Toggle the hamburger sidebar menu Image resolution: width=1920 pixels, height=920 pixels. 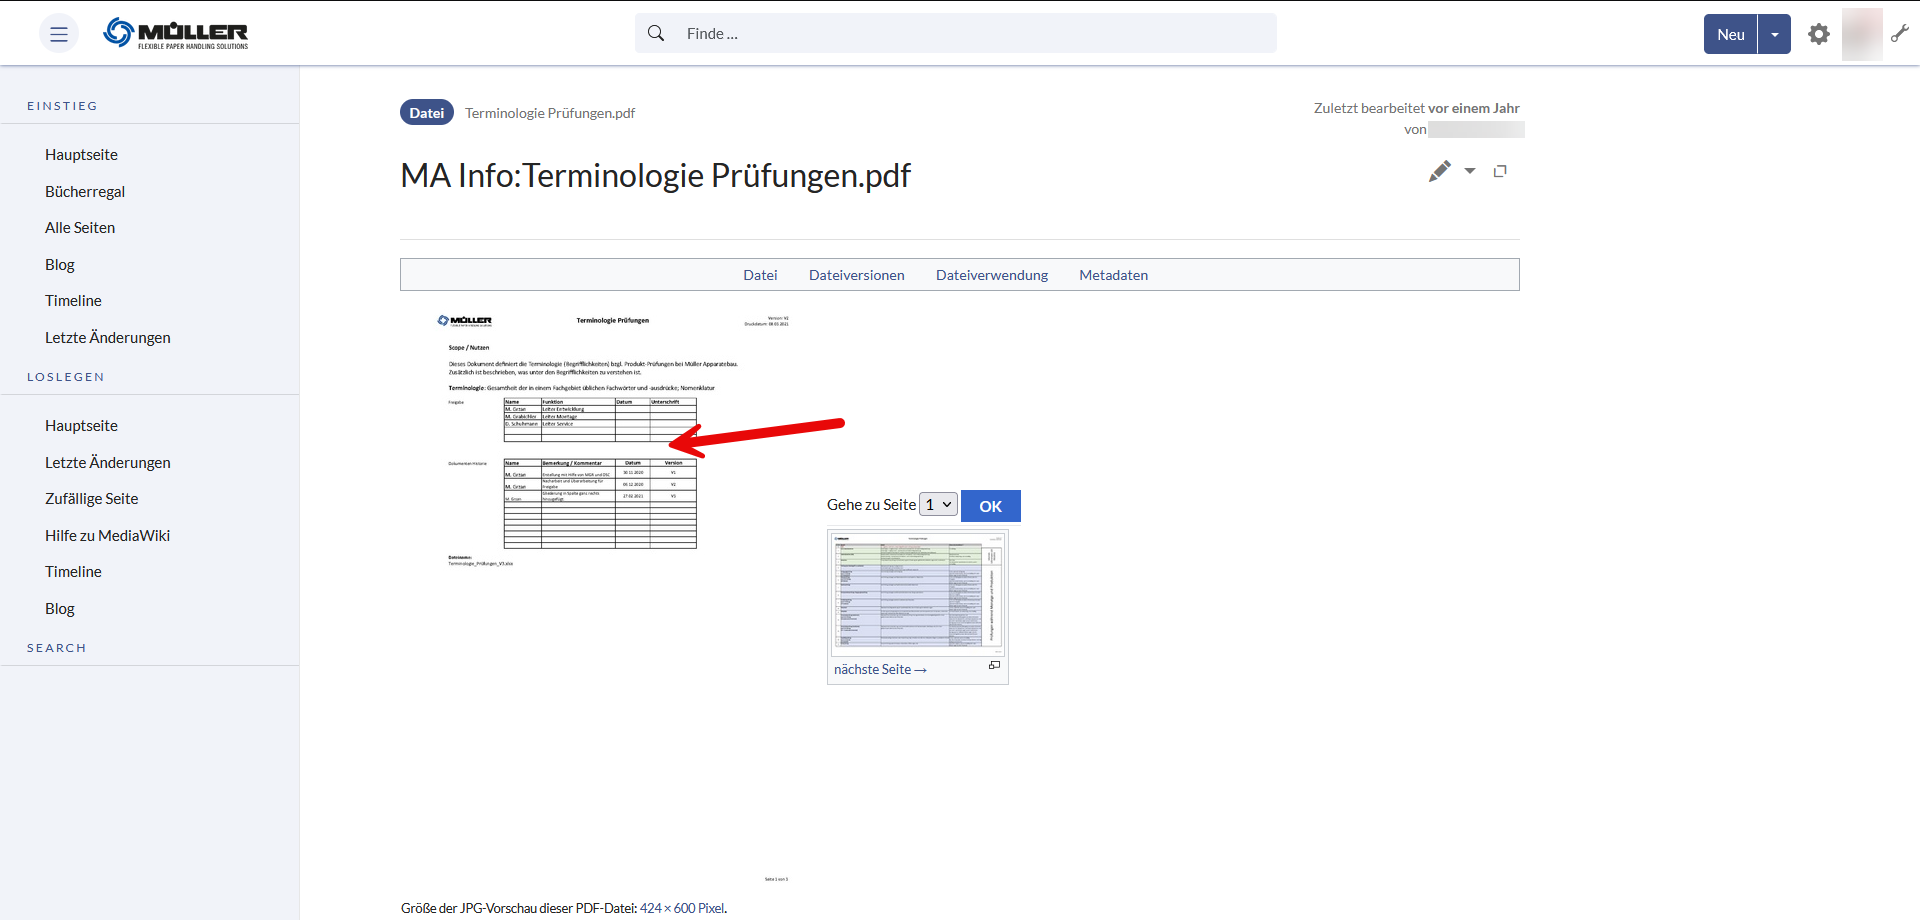(x=59, y=34)
